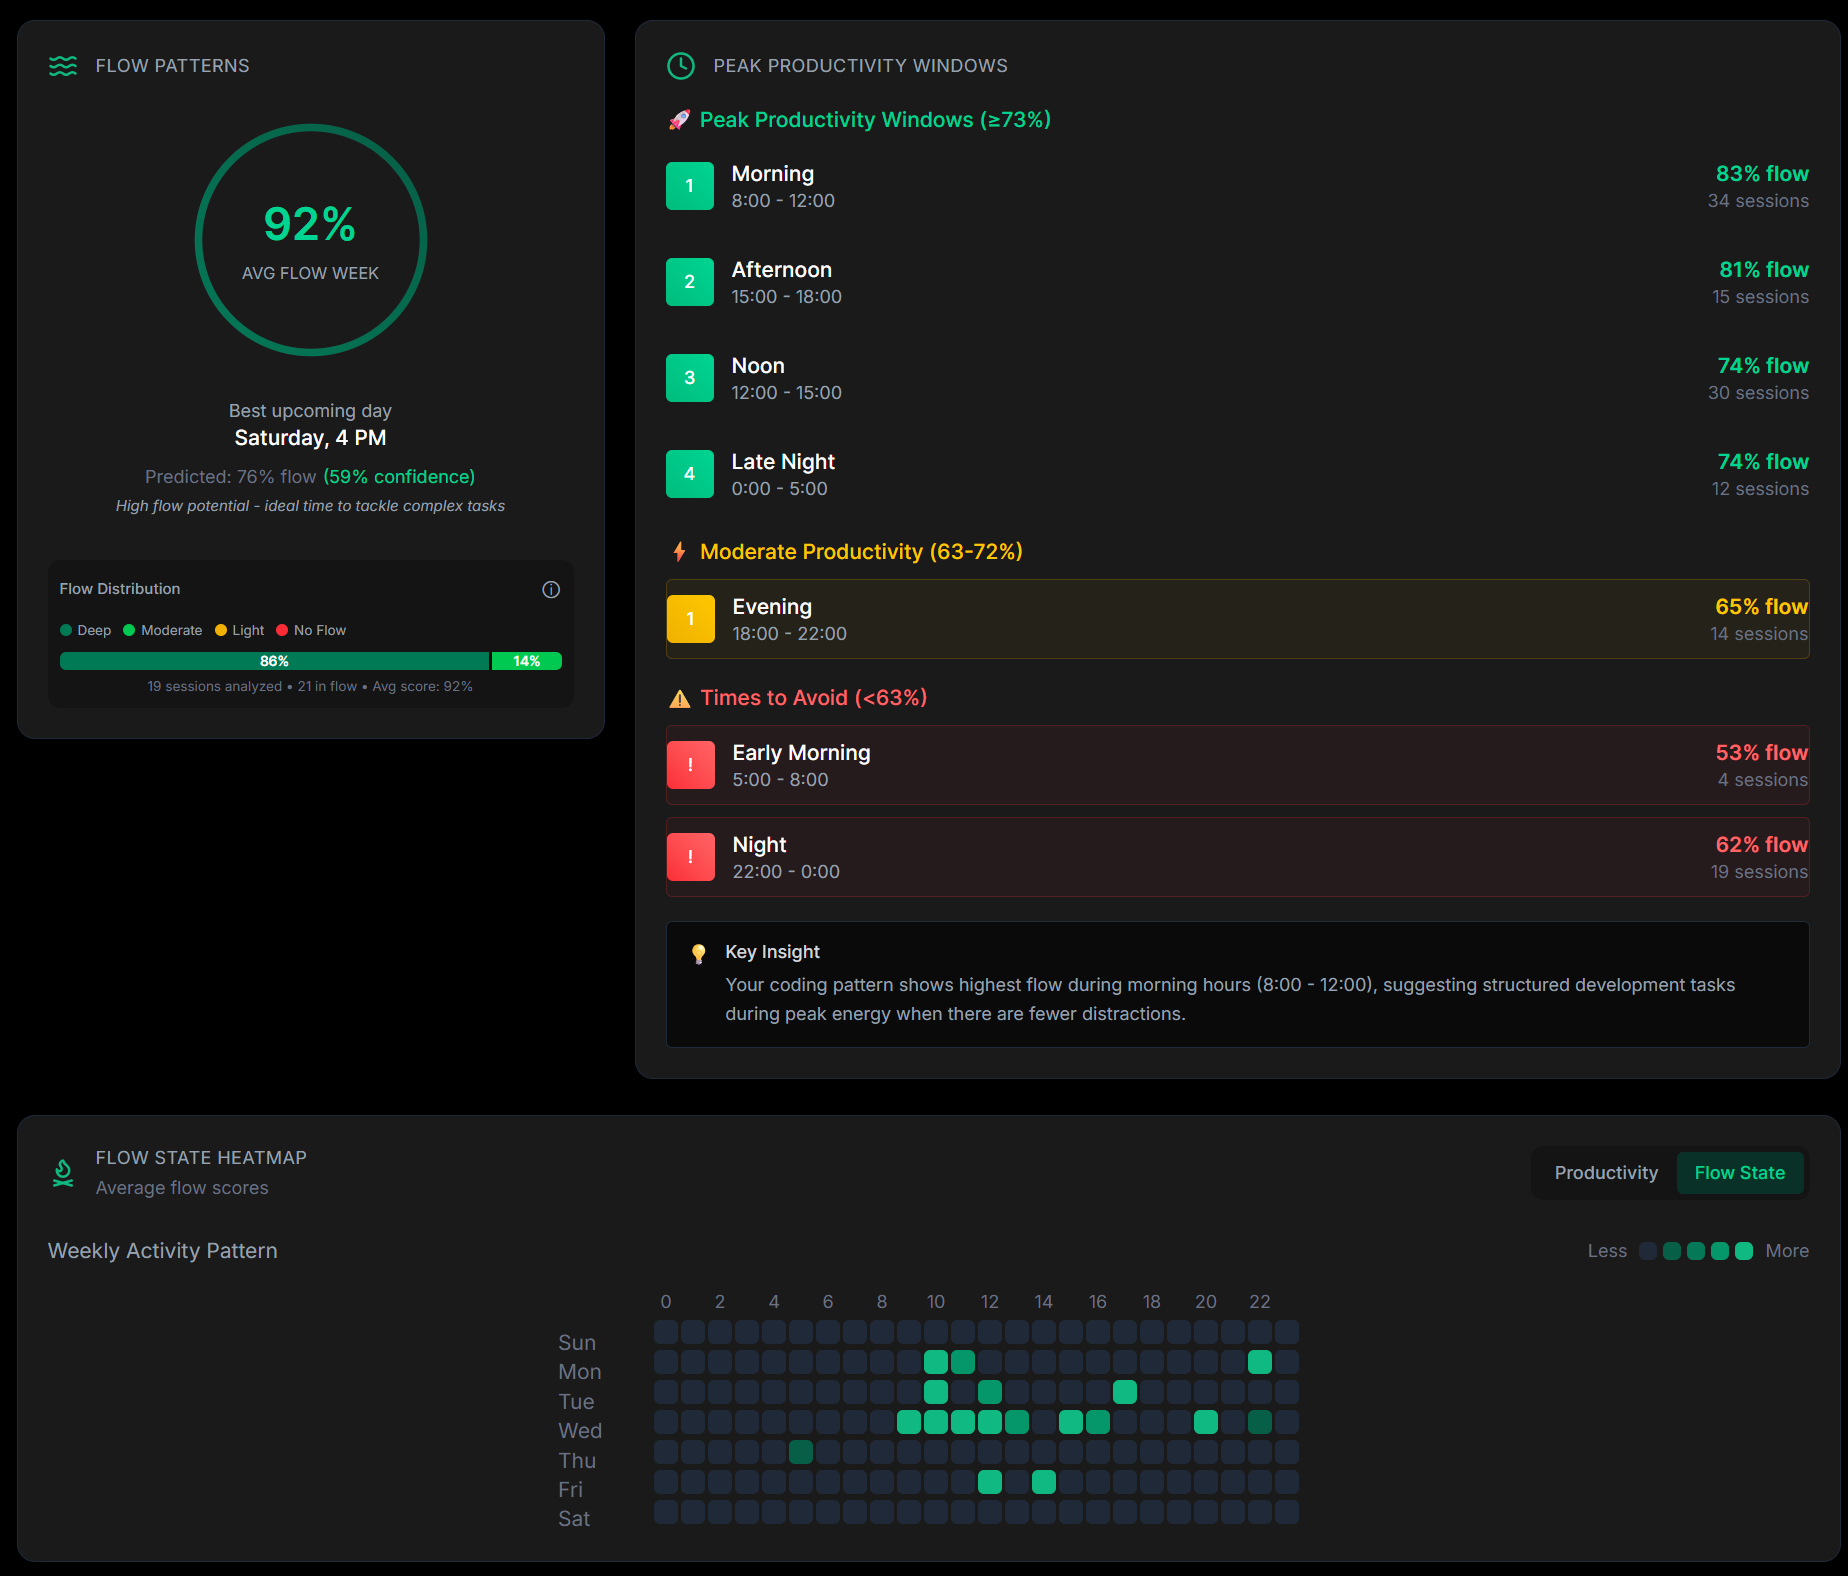The height and width of the screenshot is (1576, 1848).
Task: Open the Late Night window details
Action: pyautogui.click(x=1237, y=474)
